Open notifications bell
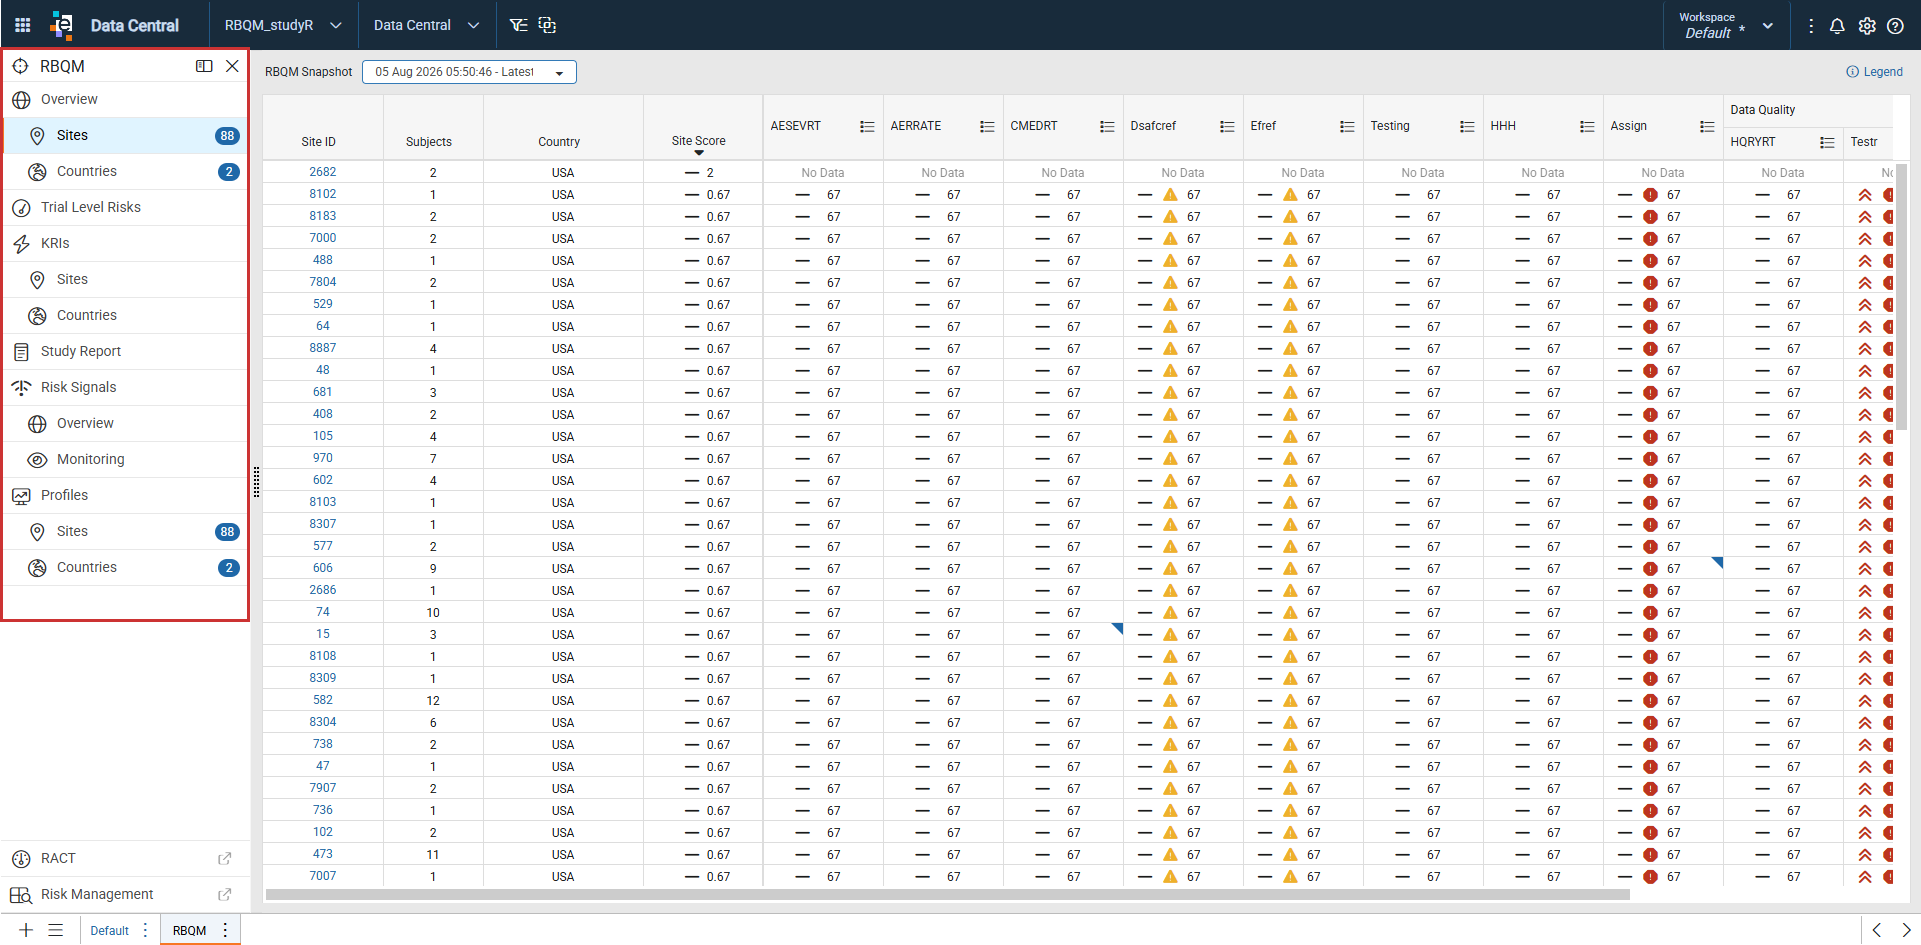The width and height of the screenshot is (1921, 945). click(1837, 26)
